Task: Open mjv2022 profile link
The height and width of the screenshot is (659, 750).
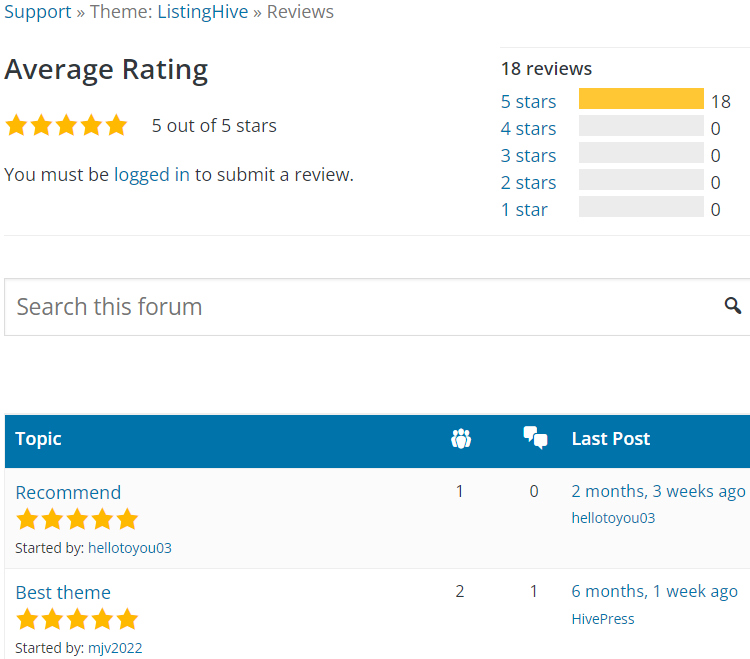Action: pyautogui.click(x=115, y=648)
